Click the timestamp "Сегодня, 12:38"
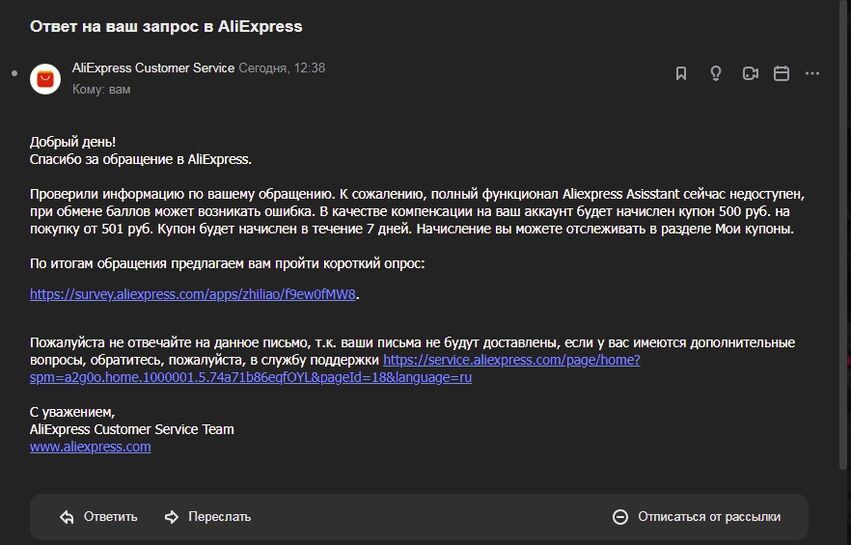Image resolution: width=851 pixels, height=545 pixels. coord(281,68)
